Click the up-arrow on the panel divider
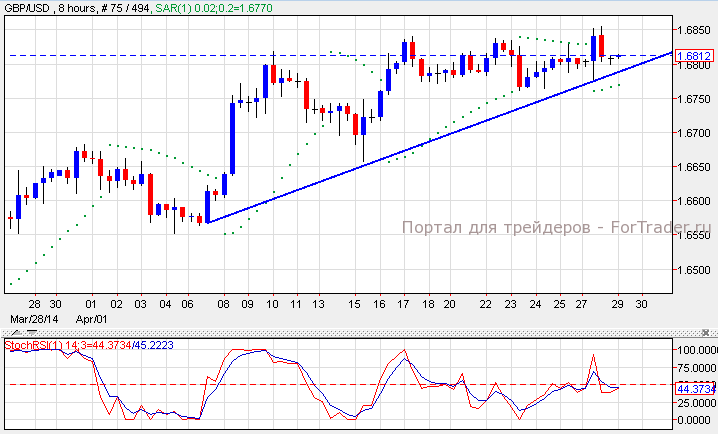This screenshot has width=718, height=434. tap(15, 333)
